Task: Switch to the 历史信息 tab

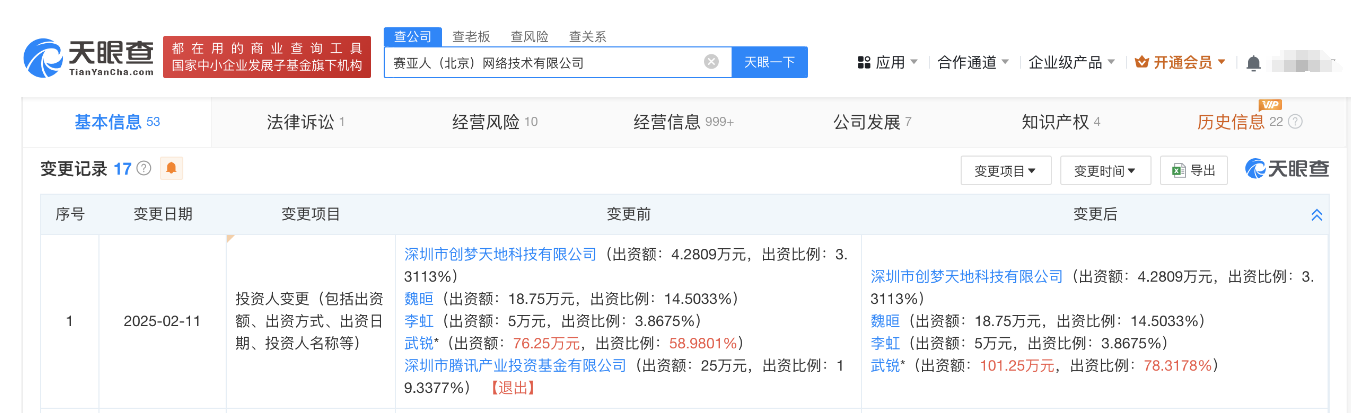Action: click(1240, 122)
